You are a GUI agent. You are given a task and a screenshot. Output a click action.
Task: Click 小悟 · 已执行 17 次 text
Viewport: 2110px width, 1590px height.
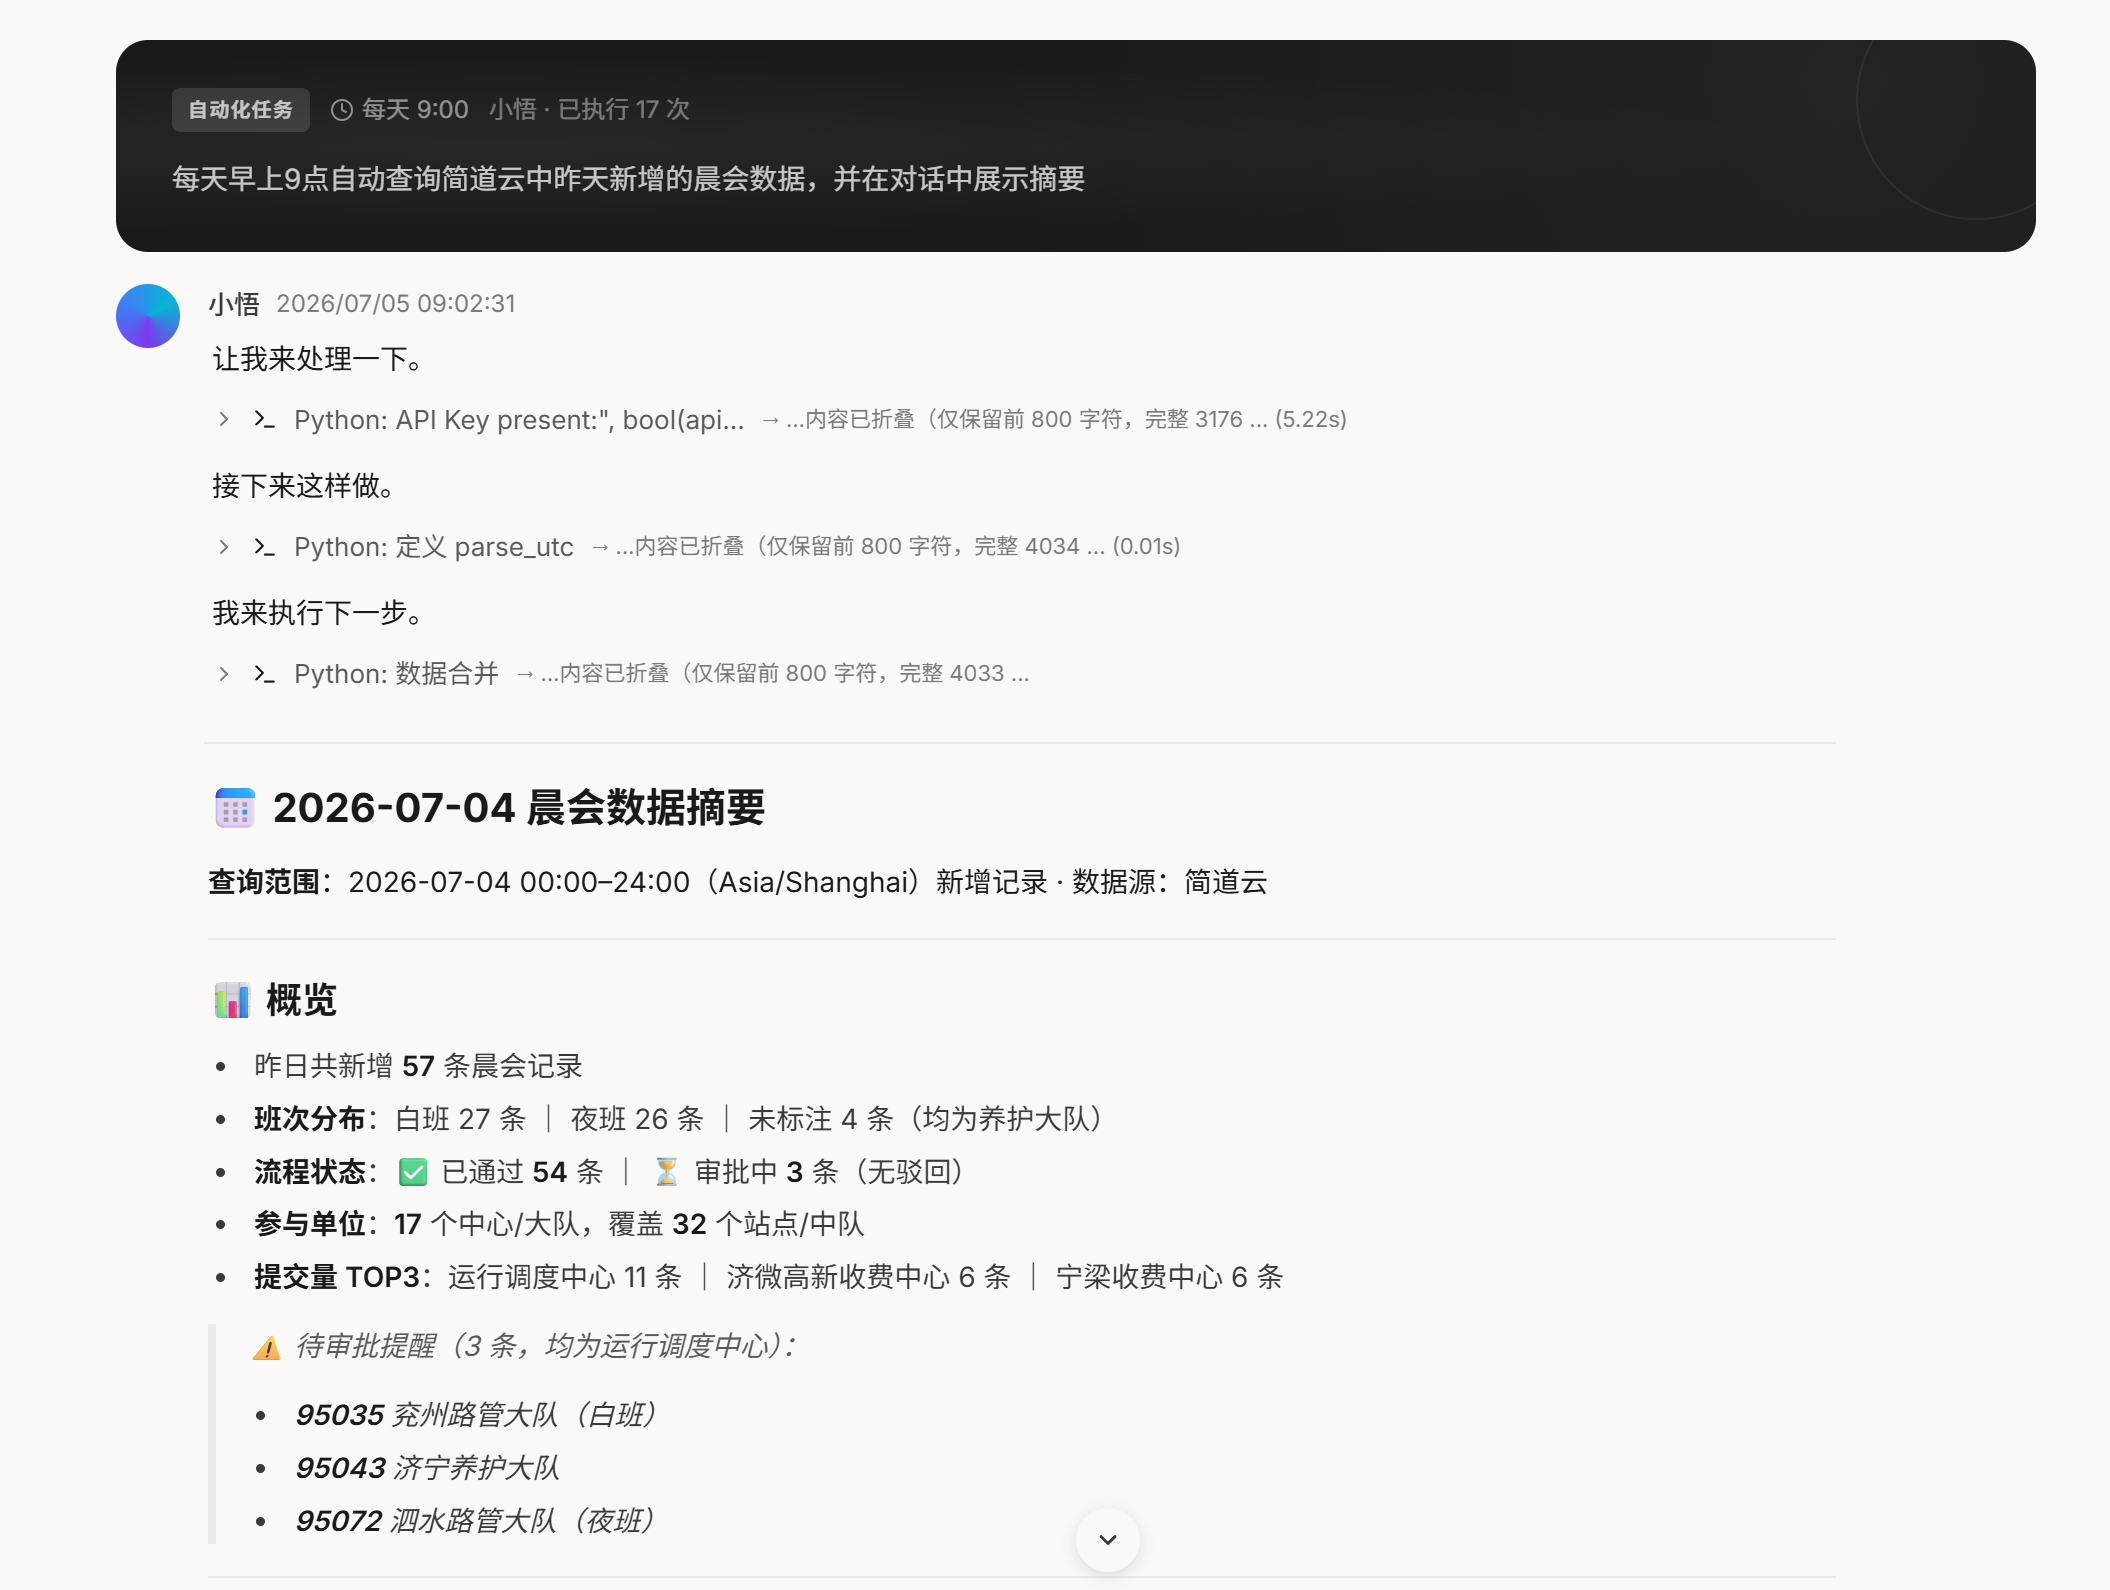pos(589,109)
